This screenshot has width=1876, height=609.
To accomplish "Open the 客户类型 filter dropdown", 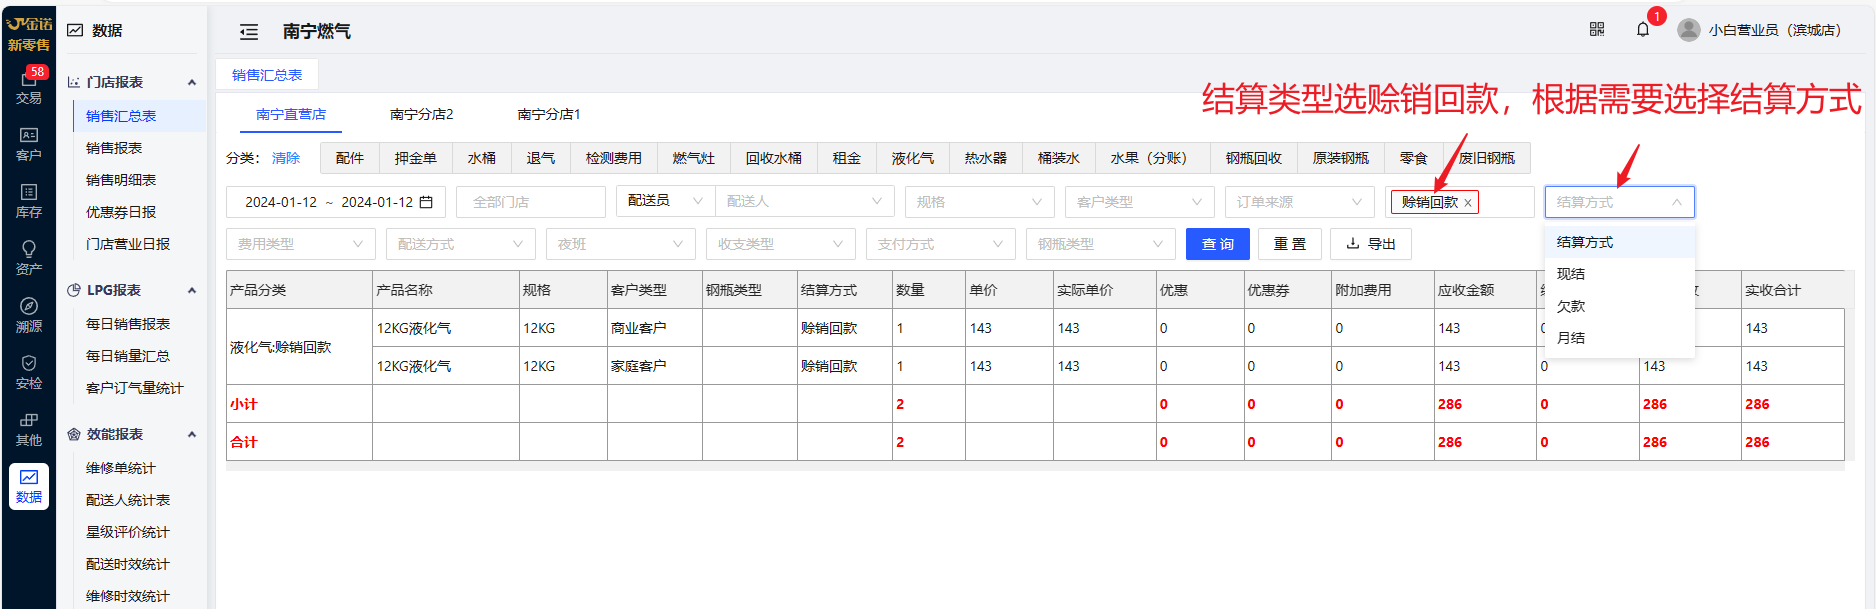I will [1140, 202].
